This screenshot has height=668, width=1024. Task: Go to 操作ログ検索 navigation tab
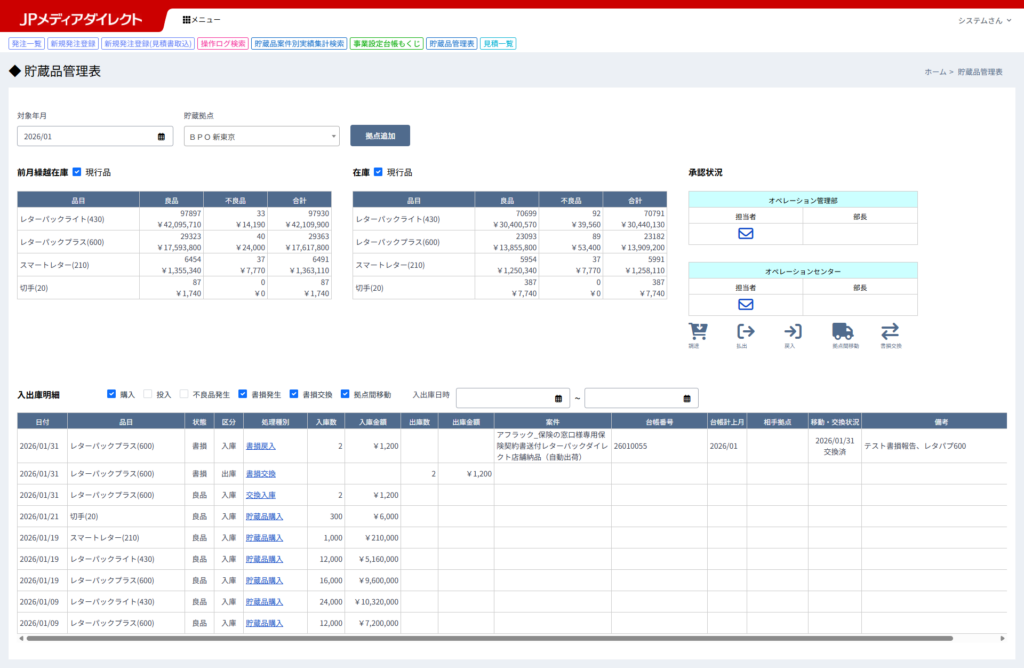click(222, 44)
